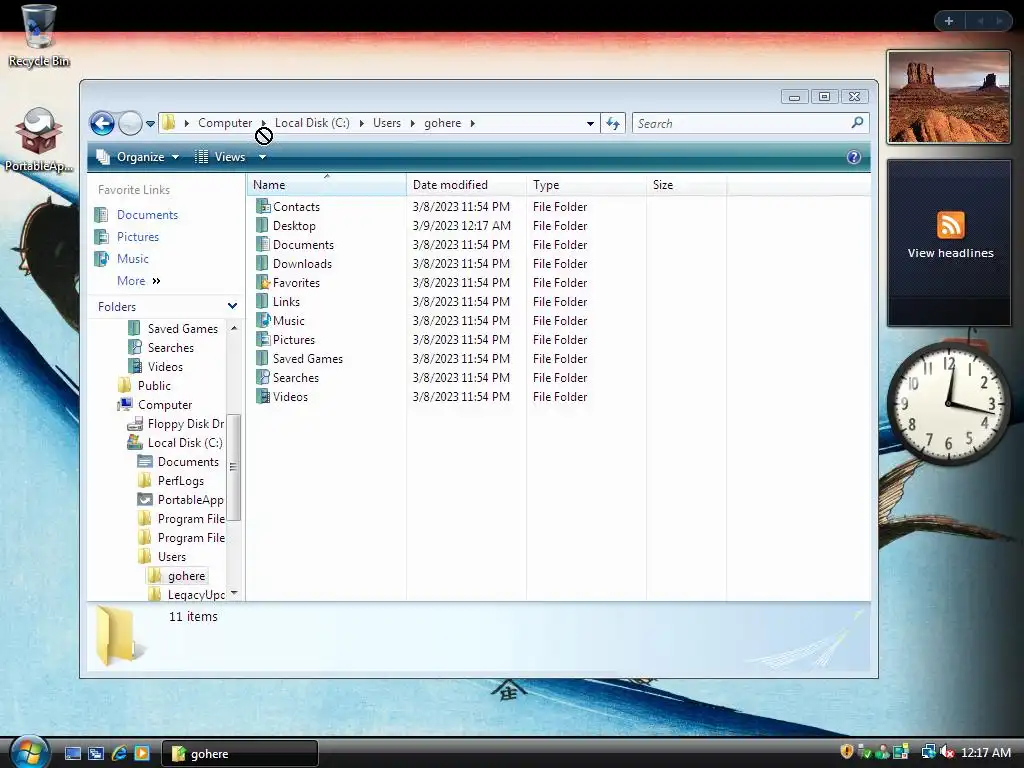This screenshot has width=1024, height=768.
Task: Select the PortableApps desktop icon
Action: tap(39, 140)
